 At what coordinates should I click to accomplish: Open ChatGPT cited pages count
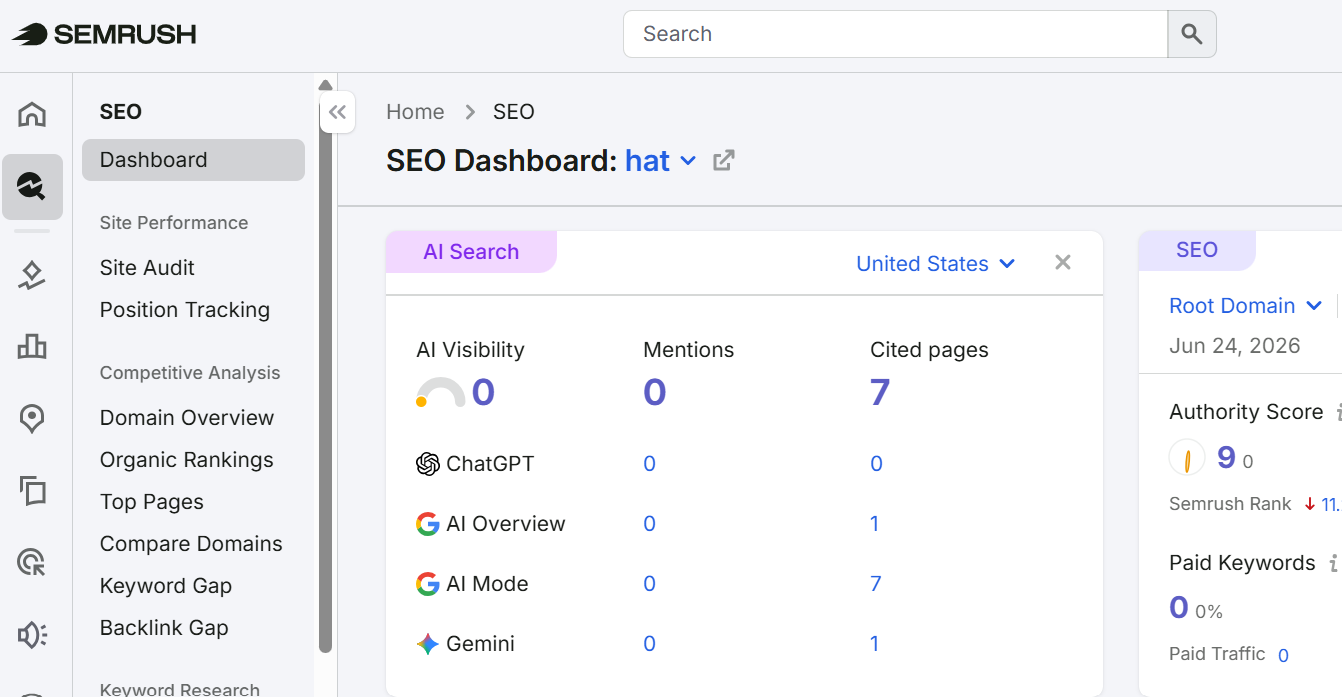[x=876, y=464]
